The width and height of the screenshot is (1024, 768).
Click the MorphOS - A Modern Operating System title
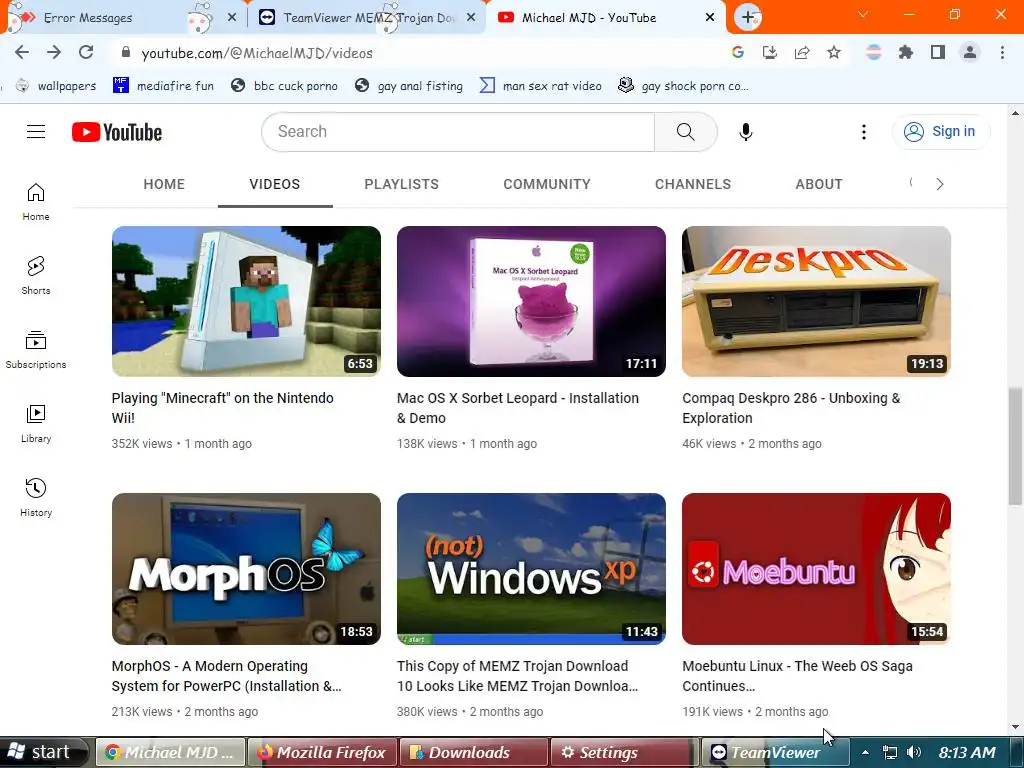click(x=227, y=676)
